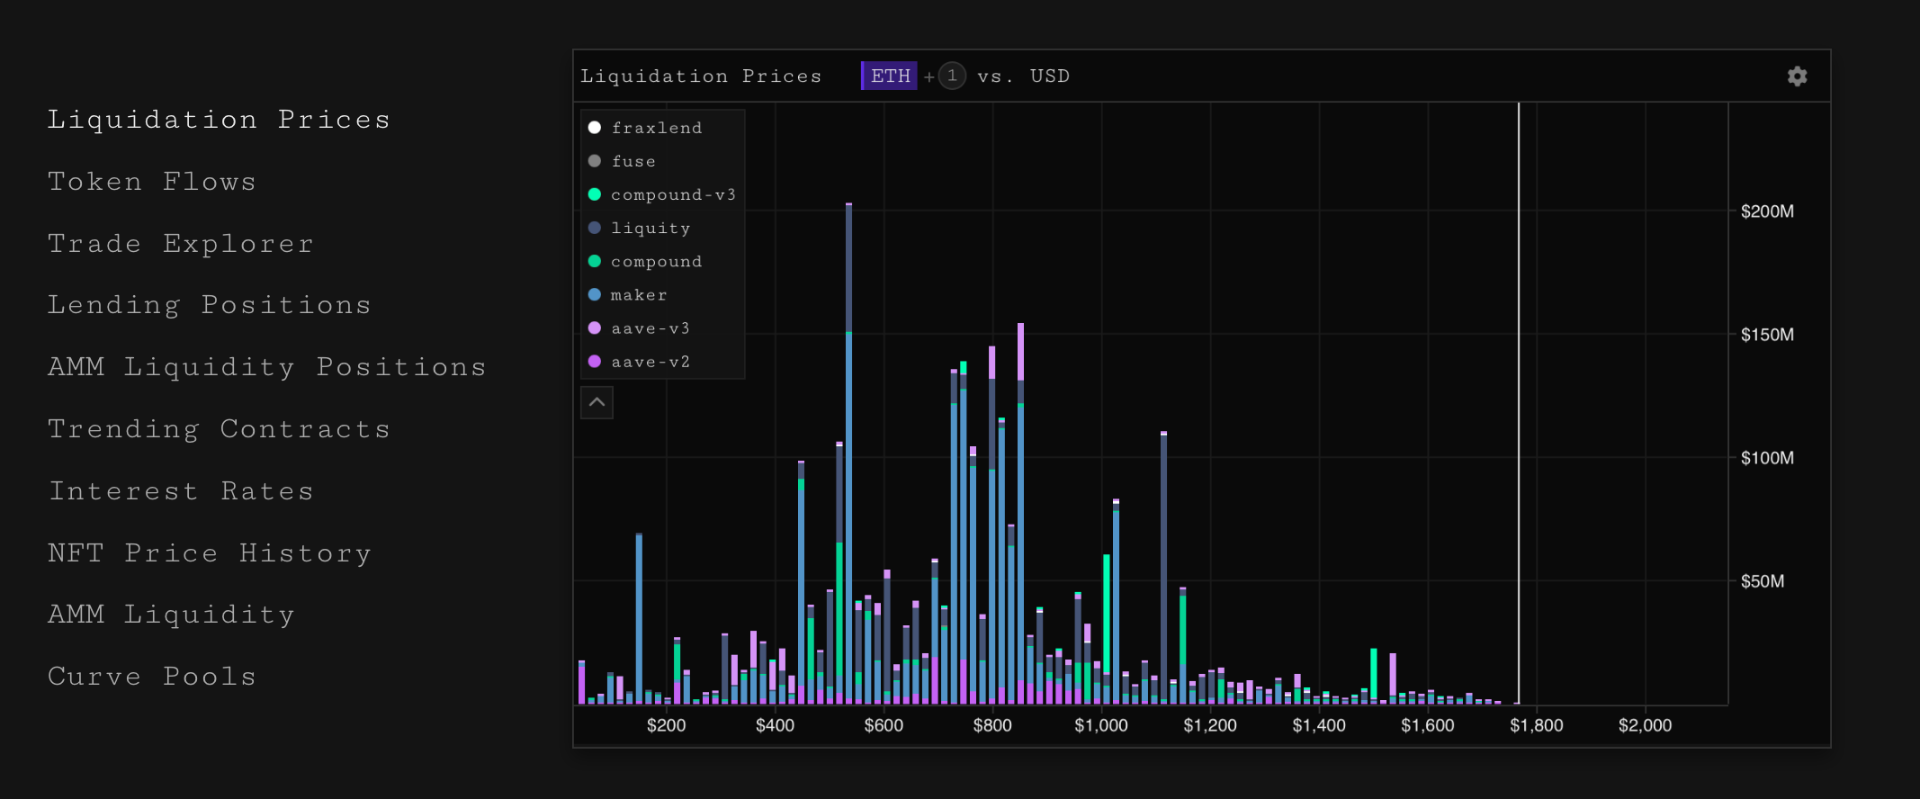Go to Interest Rates page
Image resolution: width=1920 pixels, height=799 pixels.
(x=181, y=491)
